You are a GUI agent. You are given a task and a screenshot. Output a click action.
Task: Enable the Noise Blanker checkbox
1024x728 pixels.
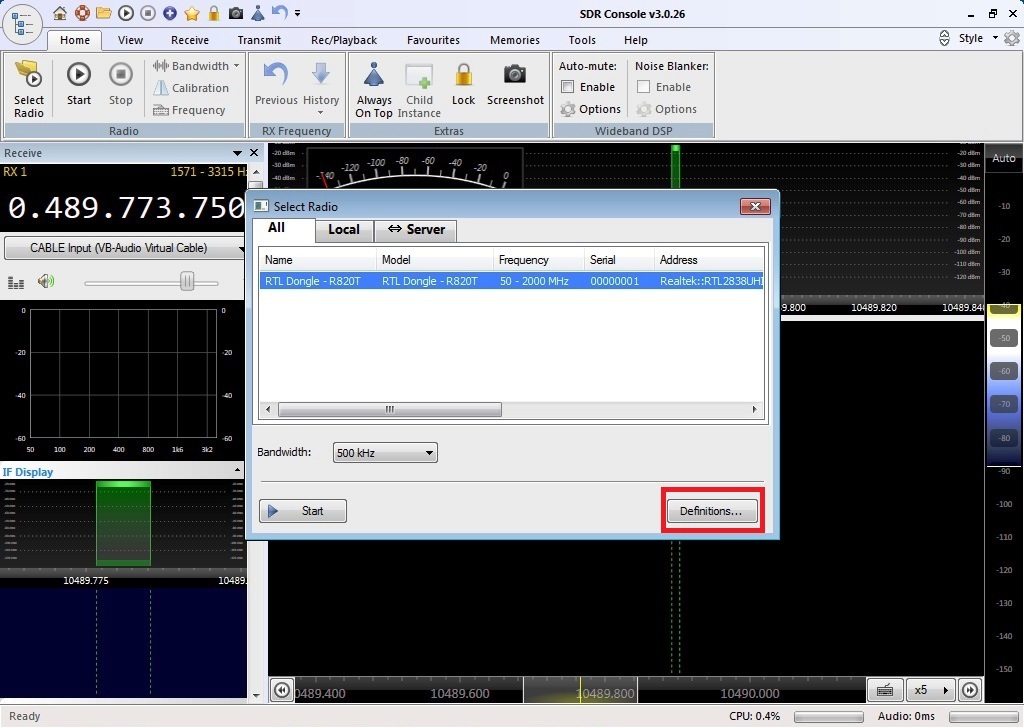pos(644,87)
